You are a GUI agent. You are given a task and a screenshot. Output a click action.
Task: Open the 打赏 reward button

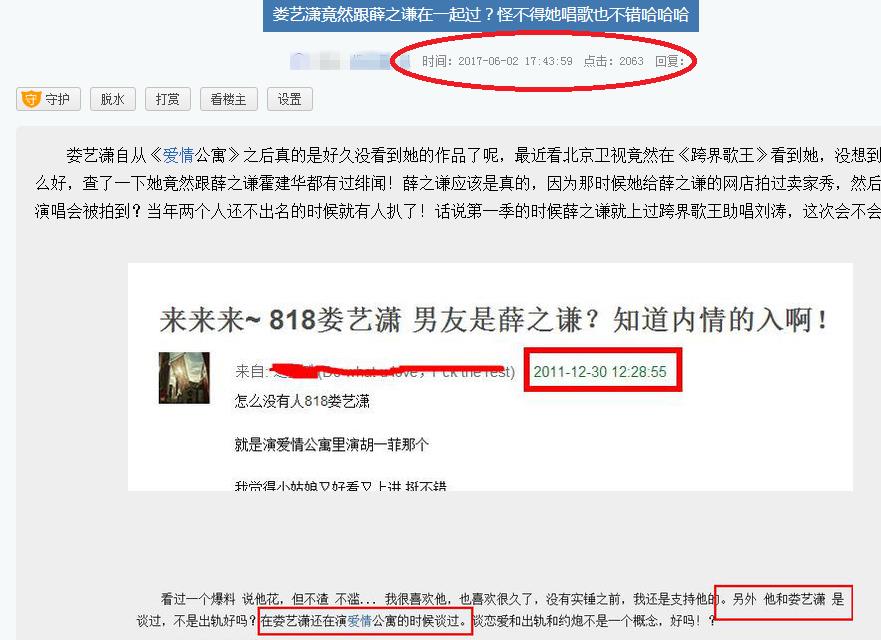[167, 99]
